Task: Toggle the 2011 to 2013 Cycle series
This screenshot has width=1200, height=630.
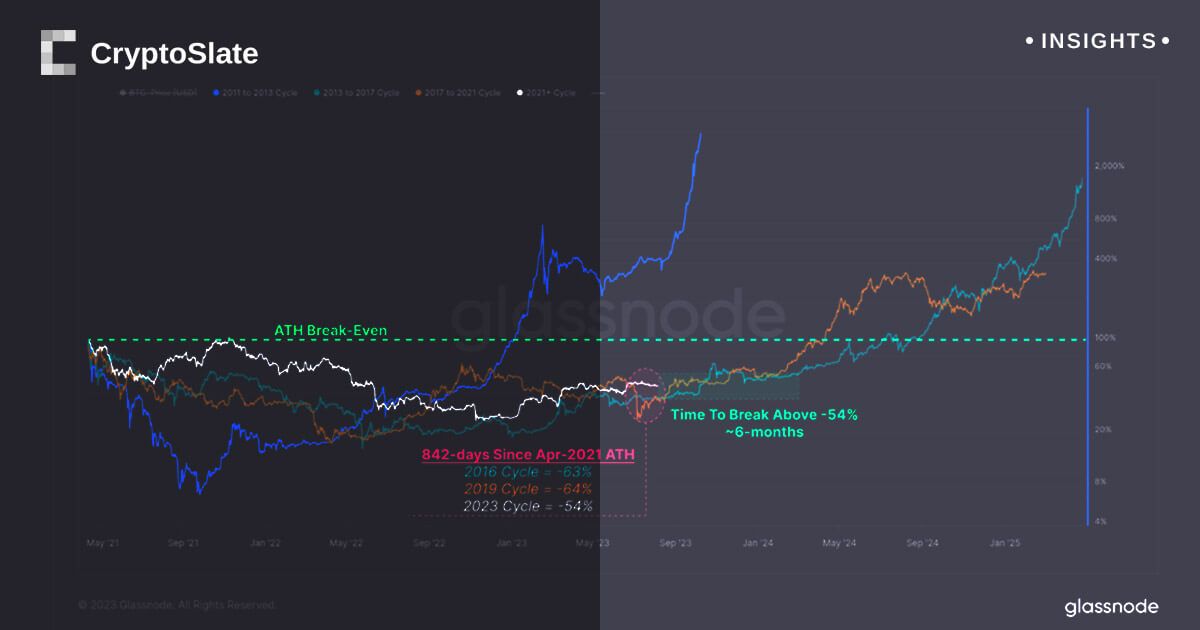Action: point(264,93)
